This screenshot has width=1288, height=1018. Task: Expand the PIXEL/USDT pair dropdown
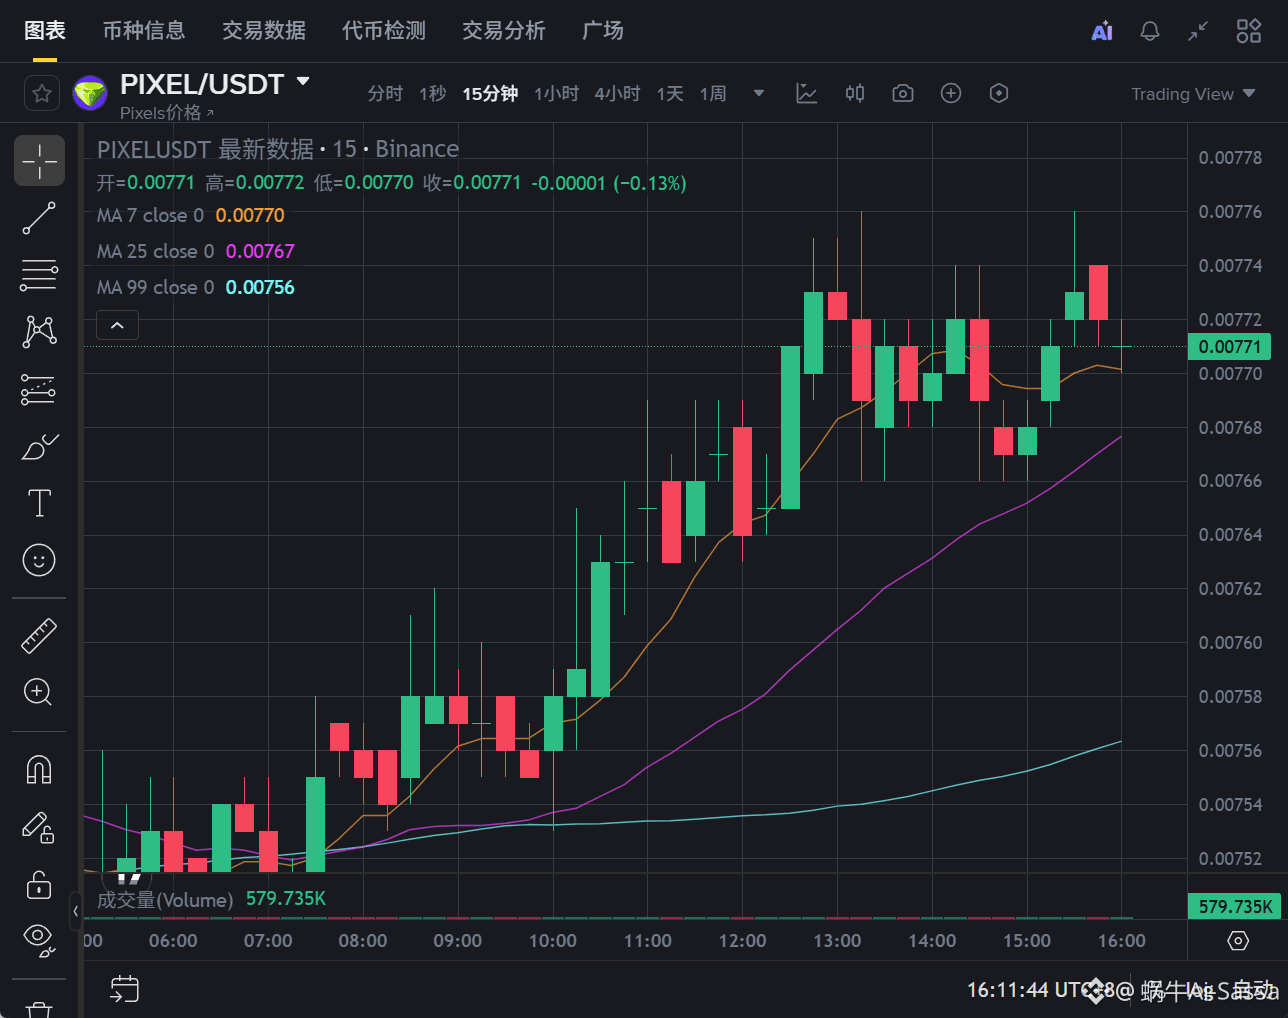point(303,82)
